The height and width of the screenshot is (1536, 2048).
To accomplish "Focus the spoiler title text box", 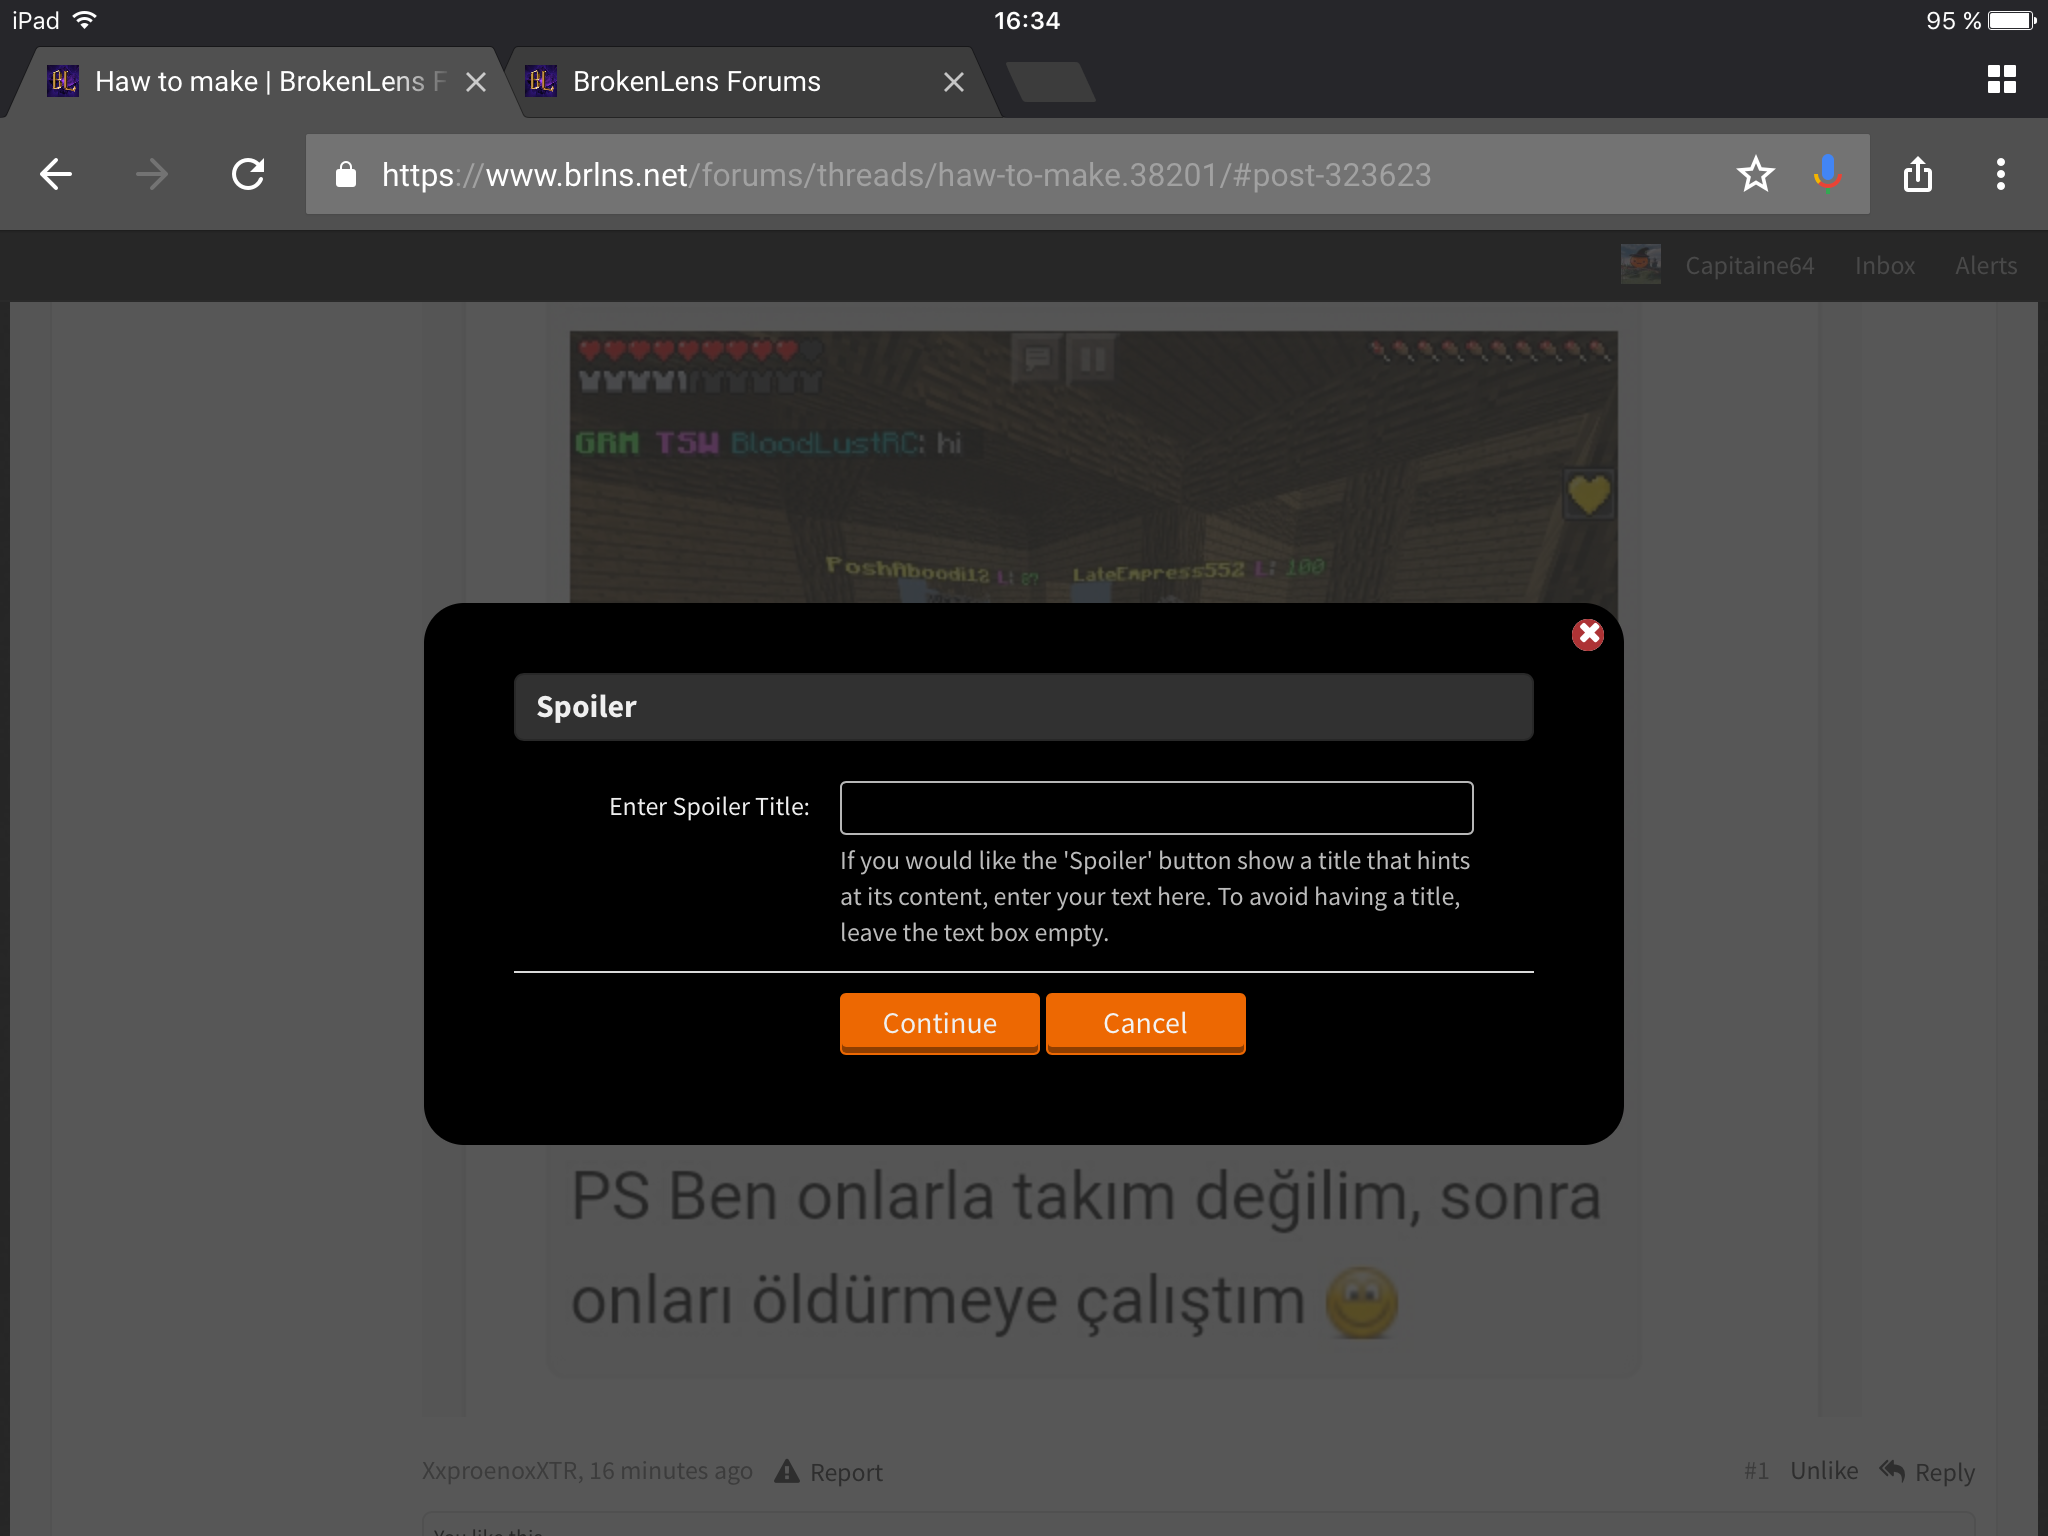I will (1156, 808).
